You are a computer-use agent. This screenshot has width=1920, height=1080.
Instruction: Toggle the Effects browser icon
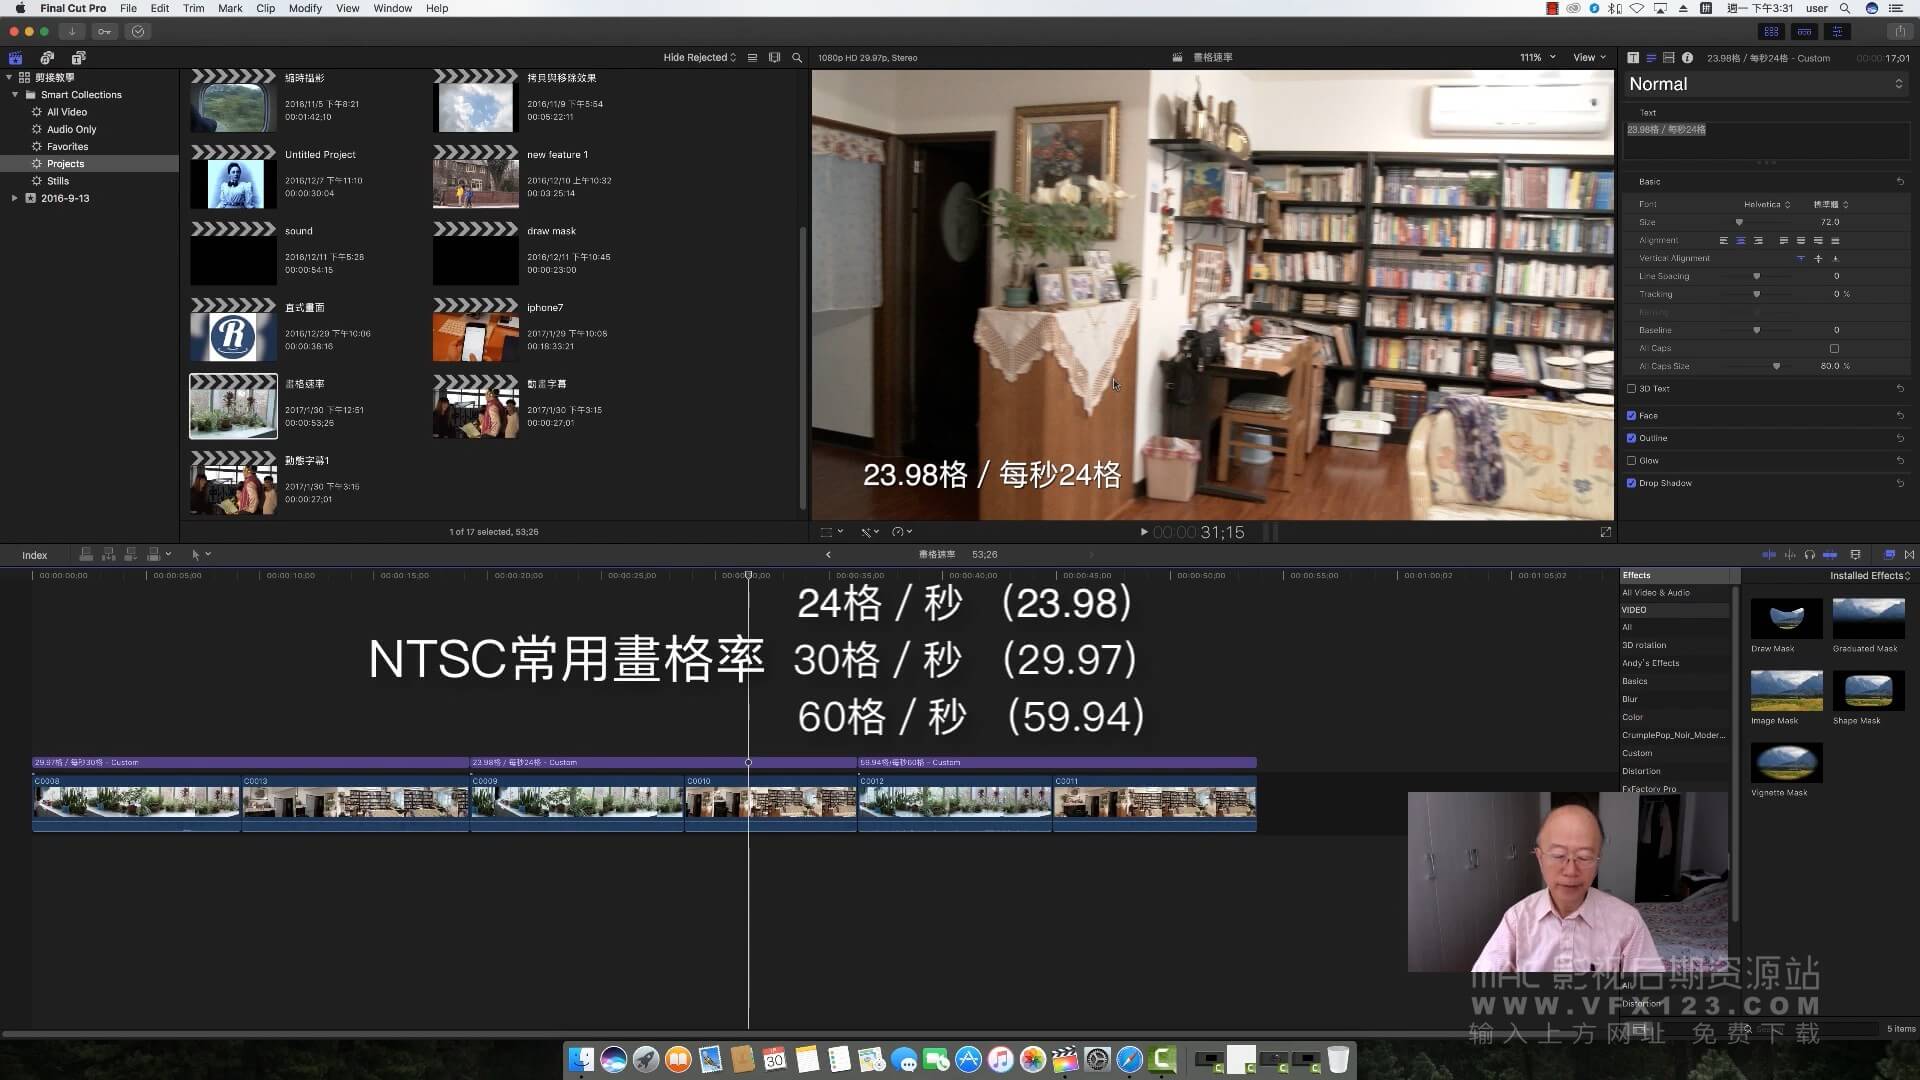tap(1890, 555)
